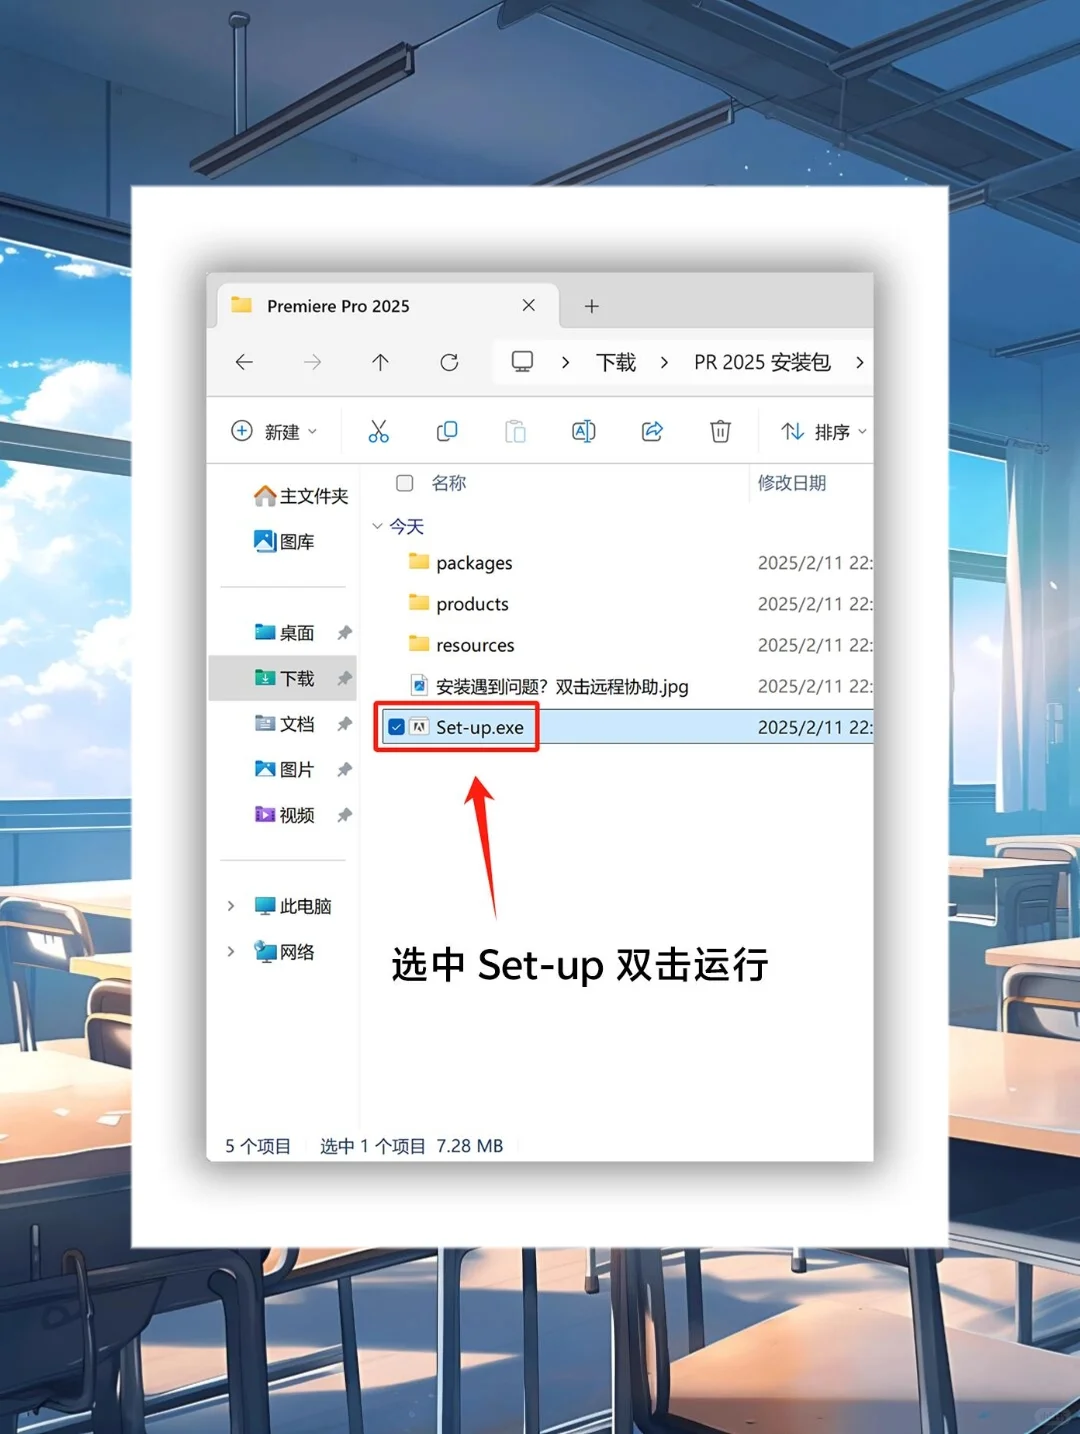Viewport: 1080px width, 1434px height.
Task: Open 视频 in sidebar
Action: [285, 814]
